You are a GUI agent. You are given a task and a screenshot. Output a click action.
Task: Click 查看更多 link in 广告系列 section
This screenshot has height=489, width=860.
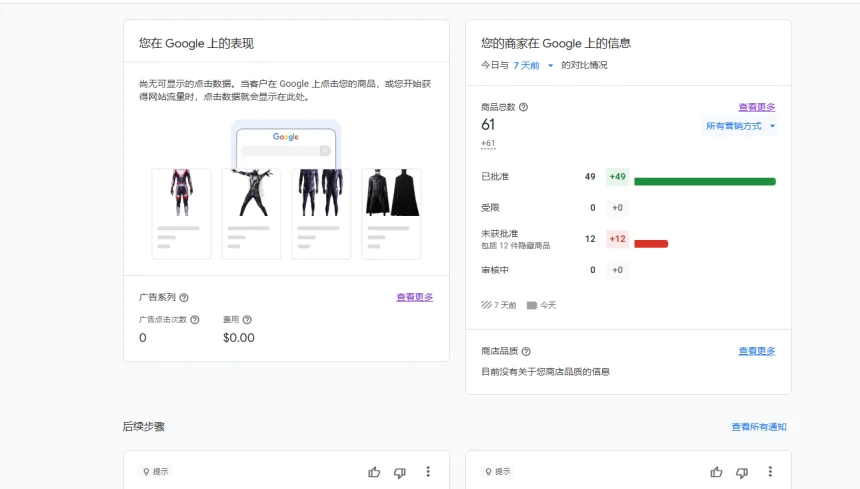tap(414, 297)
